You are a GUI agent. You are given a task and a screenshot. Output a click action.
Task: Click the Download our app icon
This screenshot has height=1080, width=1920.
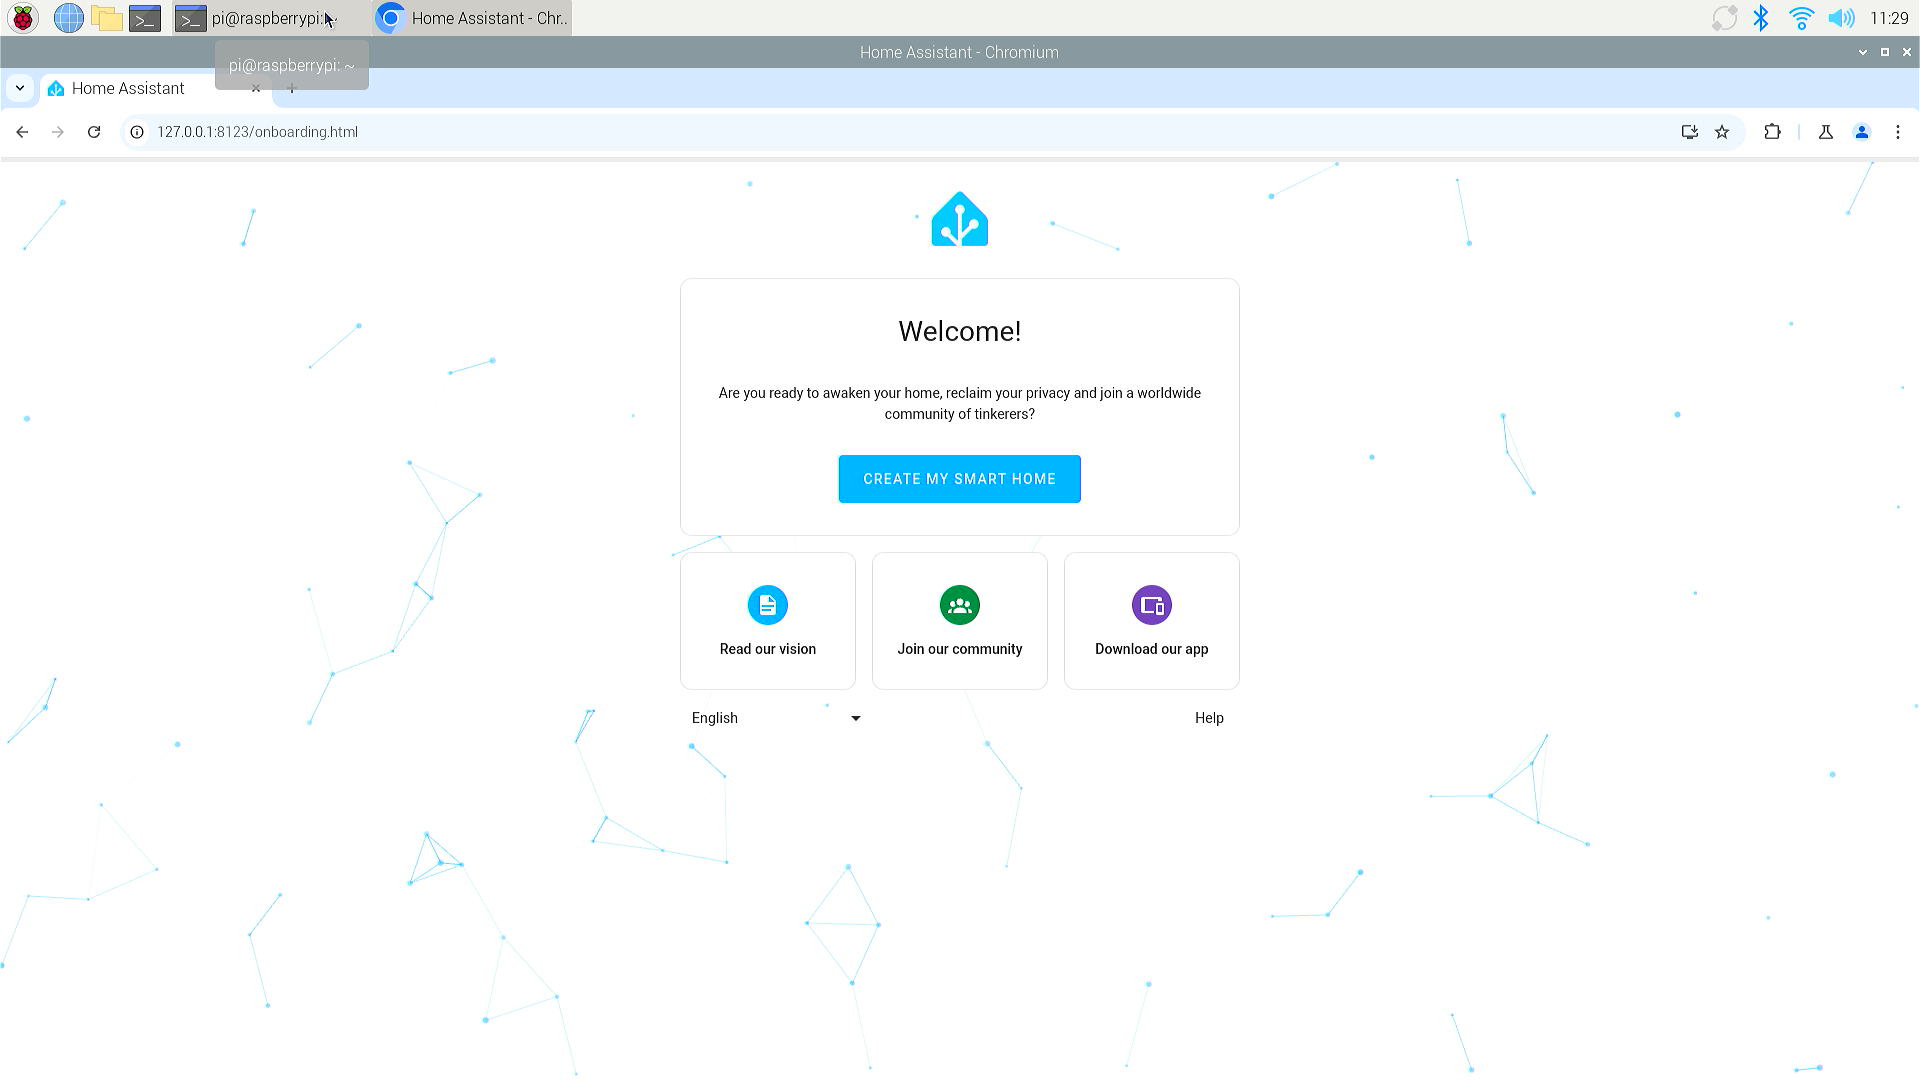click(x=1151, y=605)
